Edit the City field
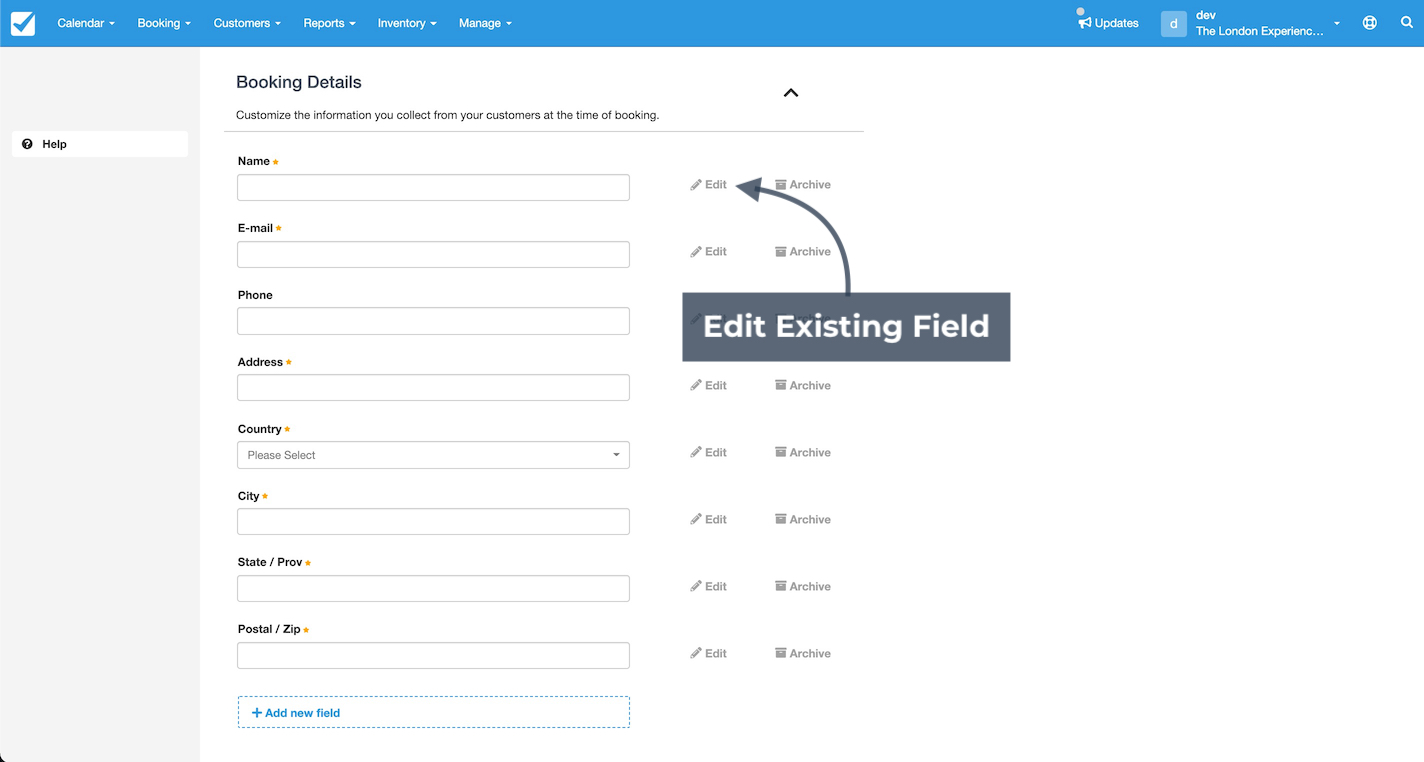The height and width of the screenshot is (762, 1424). tap(708, 520)
